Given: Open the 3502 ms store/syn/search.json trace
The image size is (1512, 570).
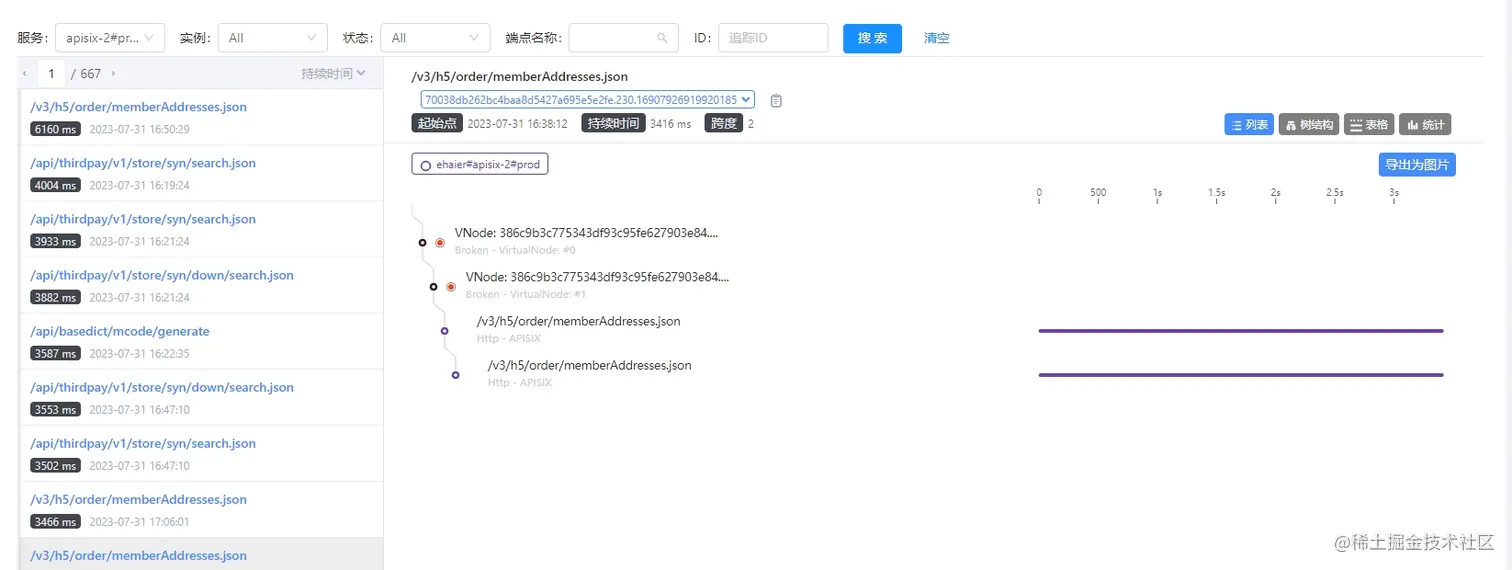Looking at the screenshot, I should (x=201, y=454).
